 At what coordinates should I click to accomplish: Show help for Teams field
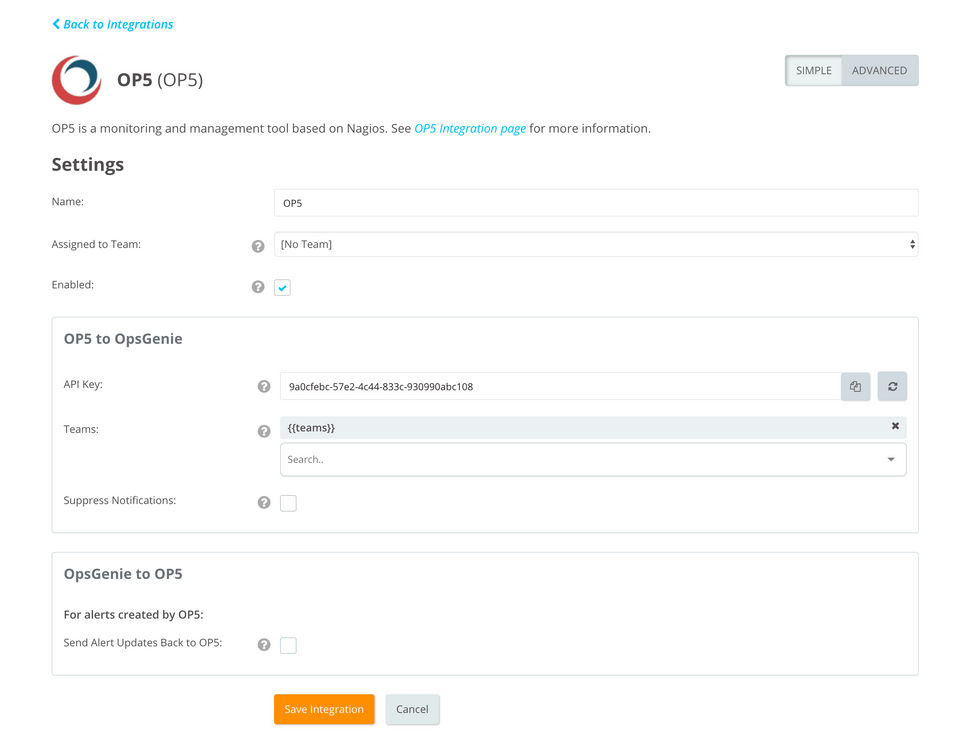264,431
